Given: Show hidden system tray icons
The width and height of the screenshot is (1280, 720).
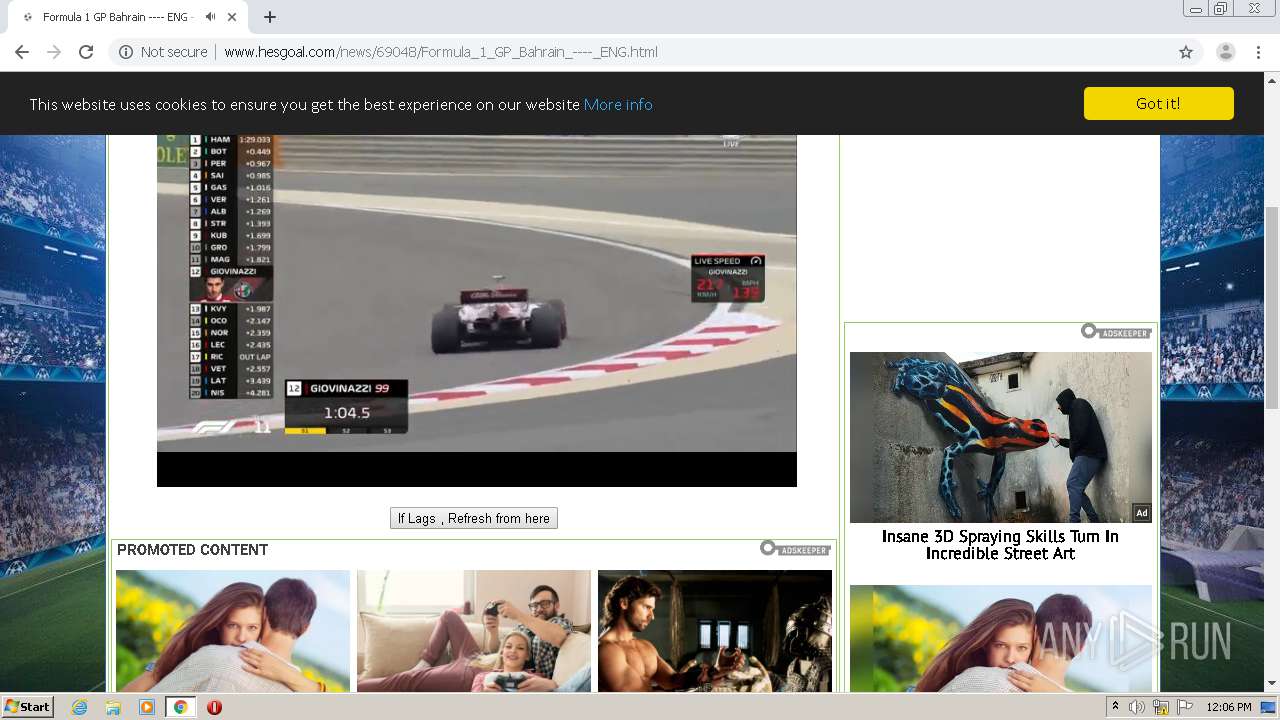Looking at the screenshot, I should coord(1116,707).
